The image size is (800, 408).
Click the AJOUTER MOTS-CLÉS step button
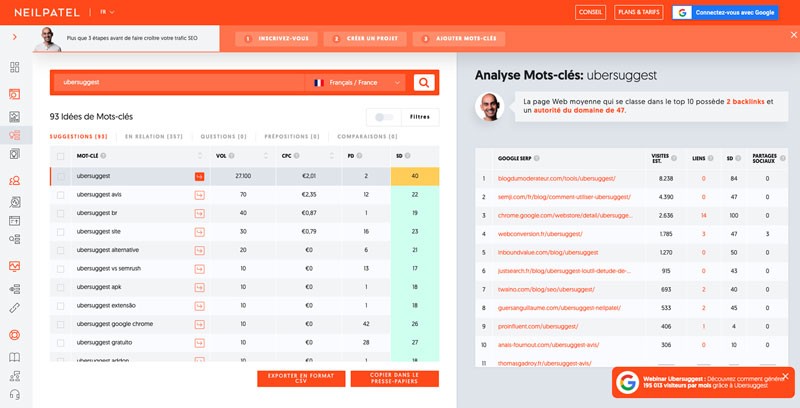click(459, 39)
